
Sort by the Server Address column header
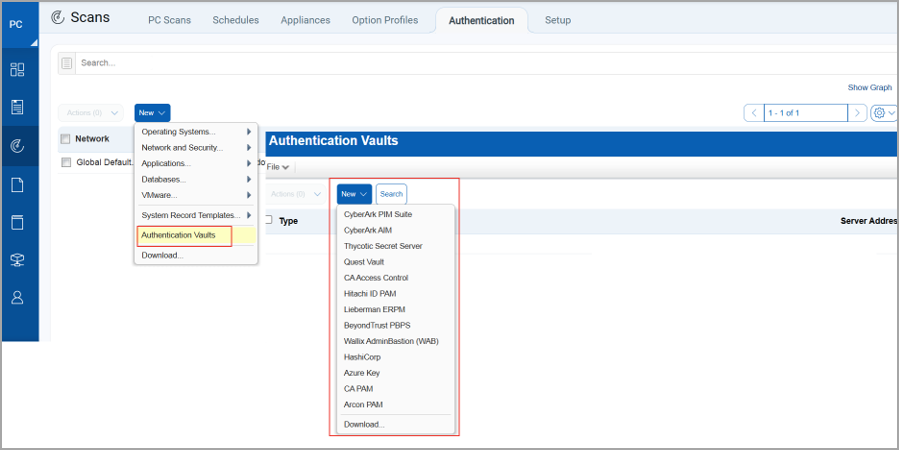[x=869, y=221]
